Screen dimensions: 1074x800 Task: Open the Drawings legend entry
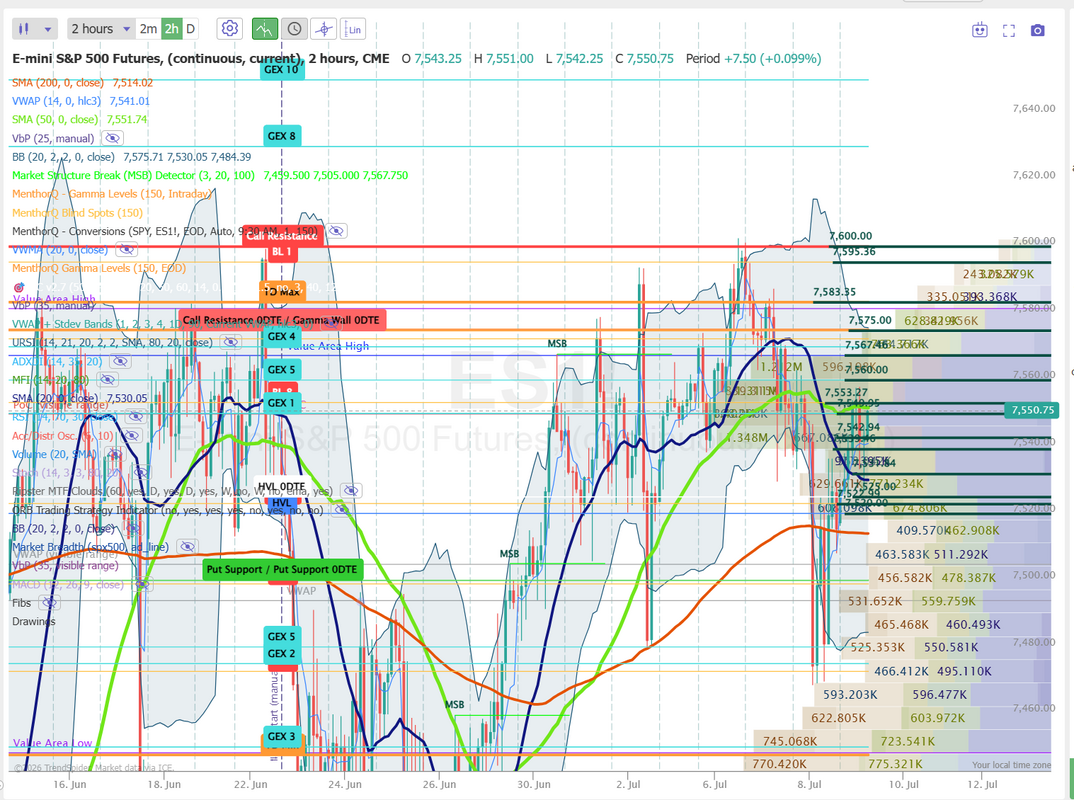coord(34,621)
